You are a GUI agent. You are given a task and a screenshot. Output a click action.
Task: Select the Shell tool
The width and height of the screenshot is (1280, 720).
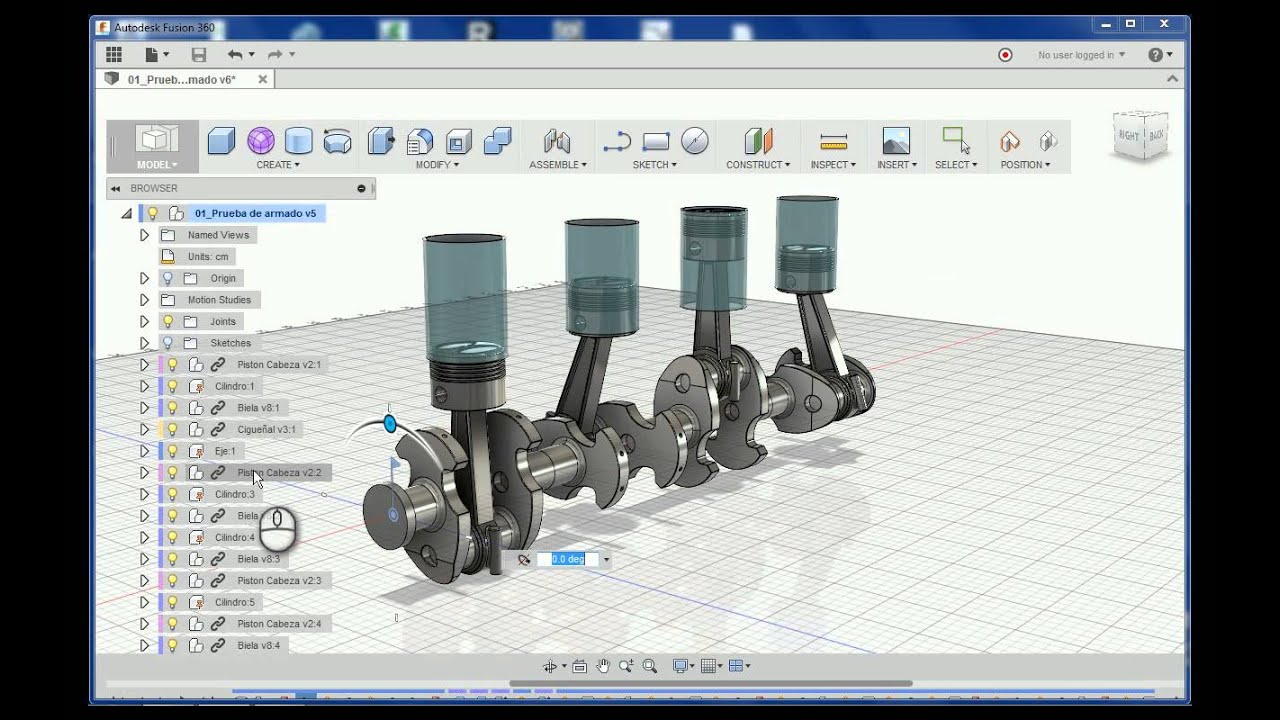459,141
